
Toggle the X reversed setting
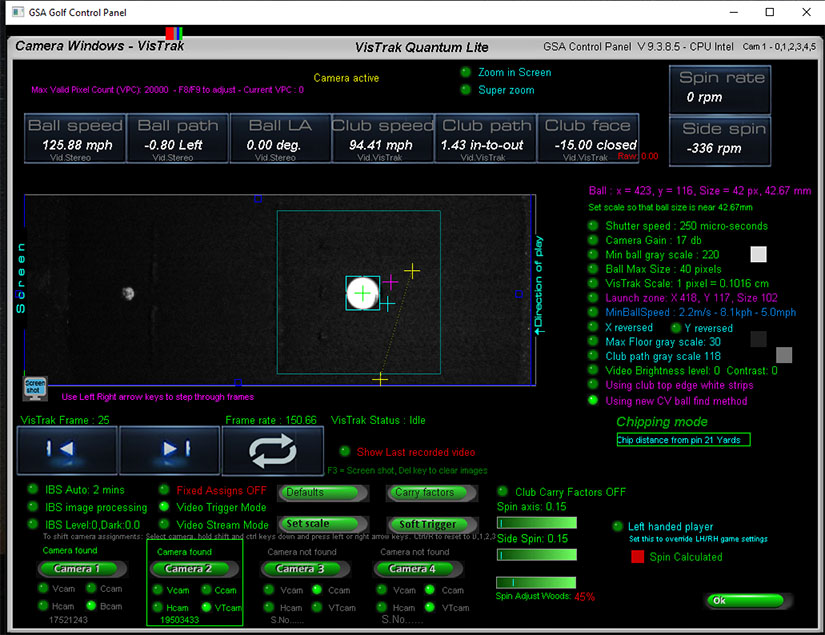(593, 328)
